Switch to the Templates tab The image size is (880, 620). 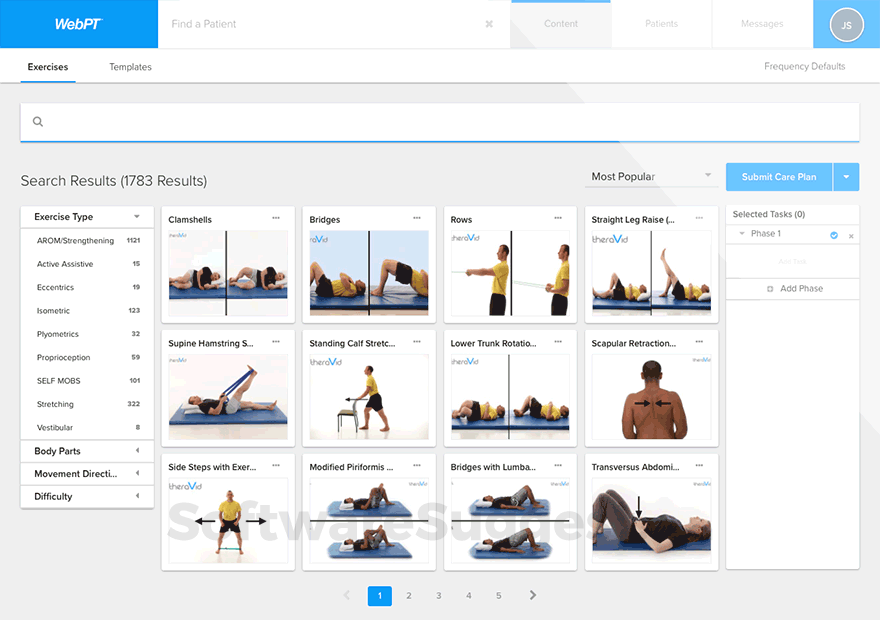pos(129,66)
